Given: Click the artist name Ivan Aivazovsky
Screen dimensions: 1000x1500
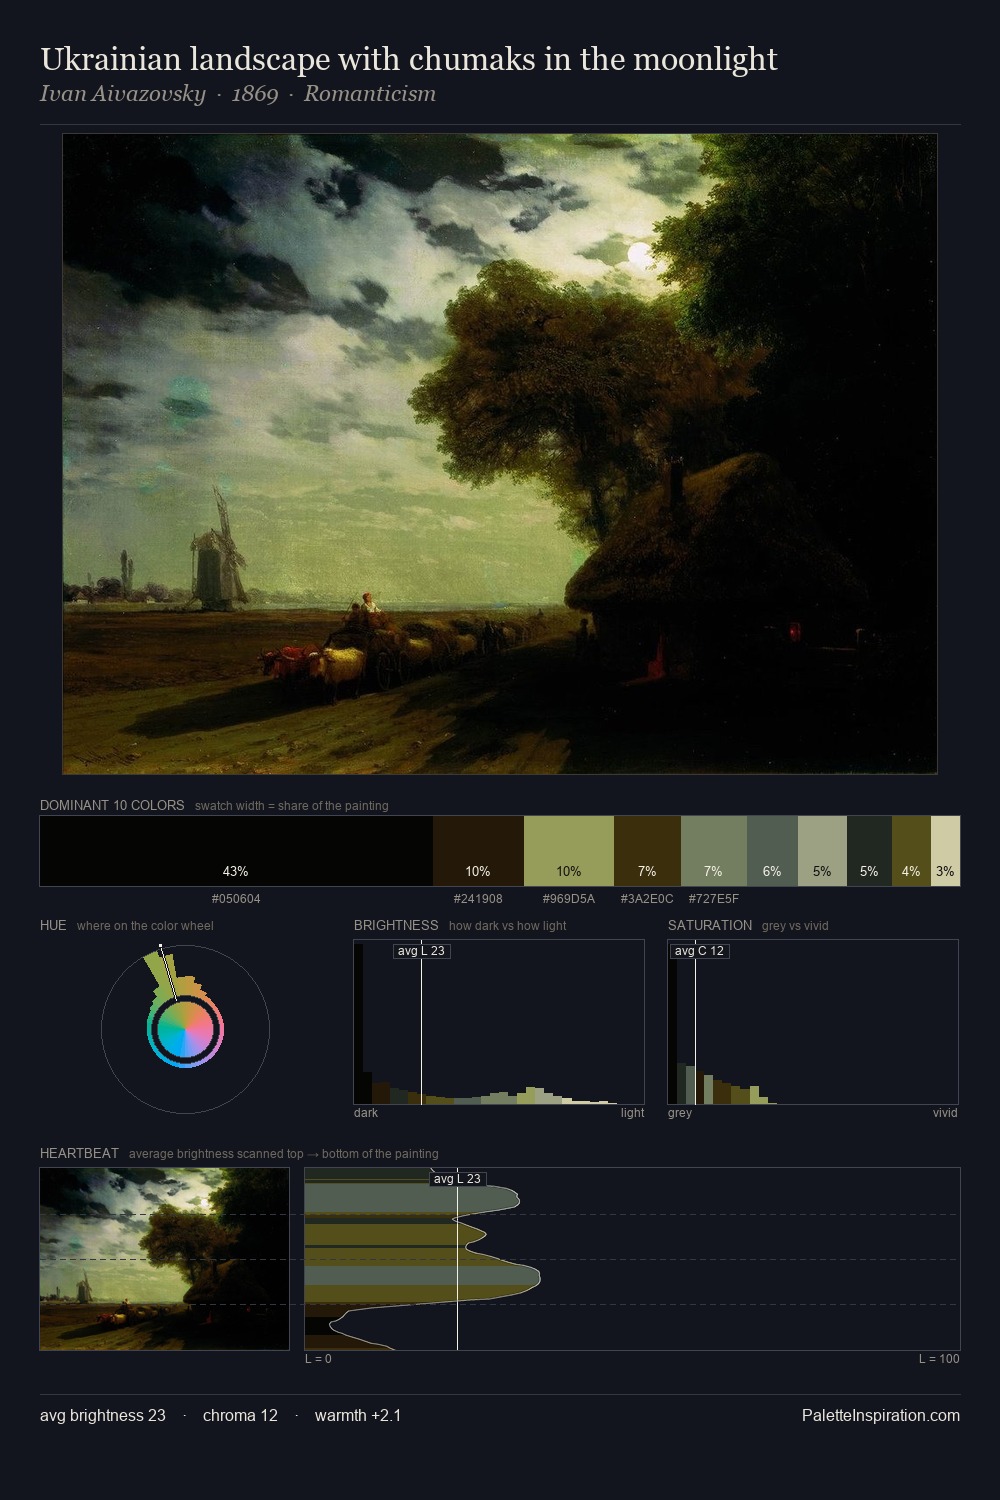Looking at the screenshot, I should (122, 94).
